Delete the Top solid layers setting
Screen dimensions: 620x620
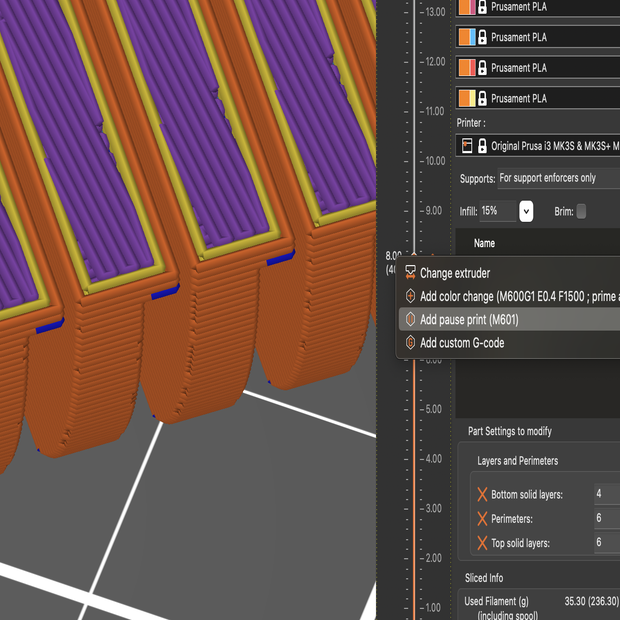[x=482, y=543]
